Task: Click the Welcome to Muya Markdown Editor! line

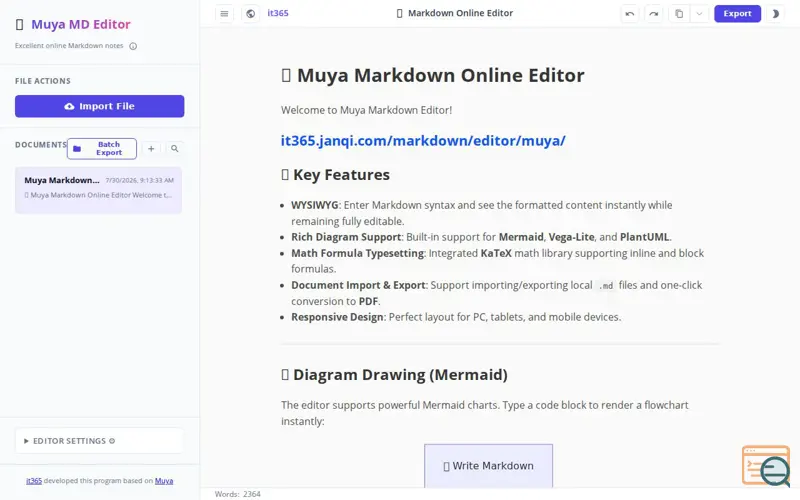Action: 366,110
